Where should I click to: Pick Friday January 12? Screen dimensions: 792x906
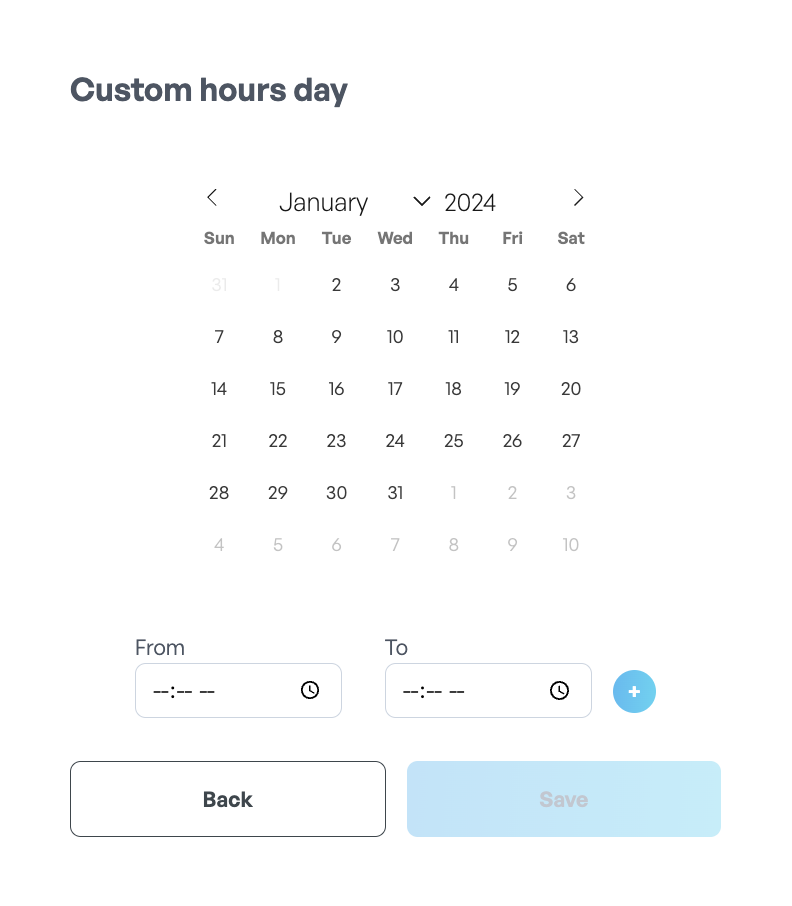pyautogui.click(x=512, y=337)
